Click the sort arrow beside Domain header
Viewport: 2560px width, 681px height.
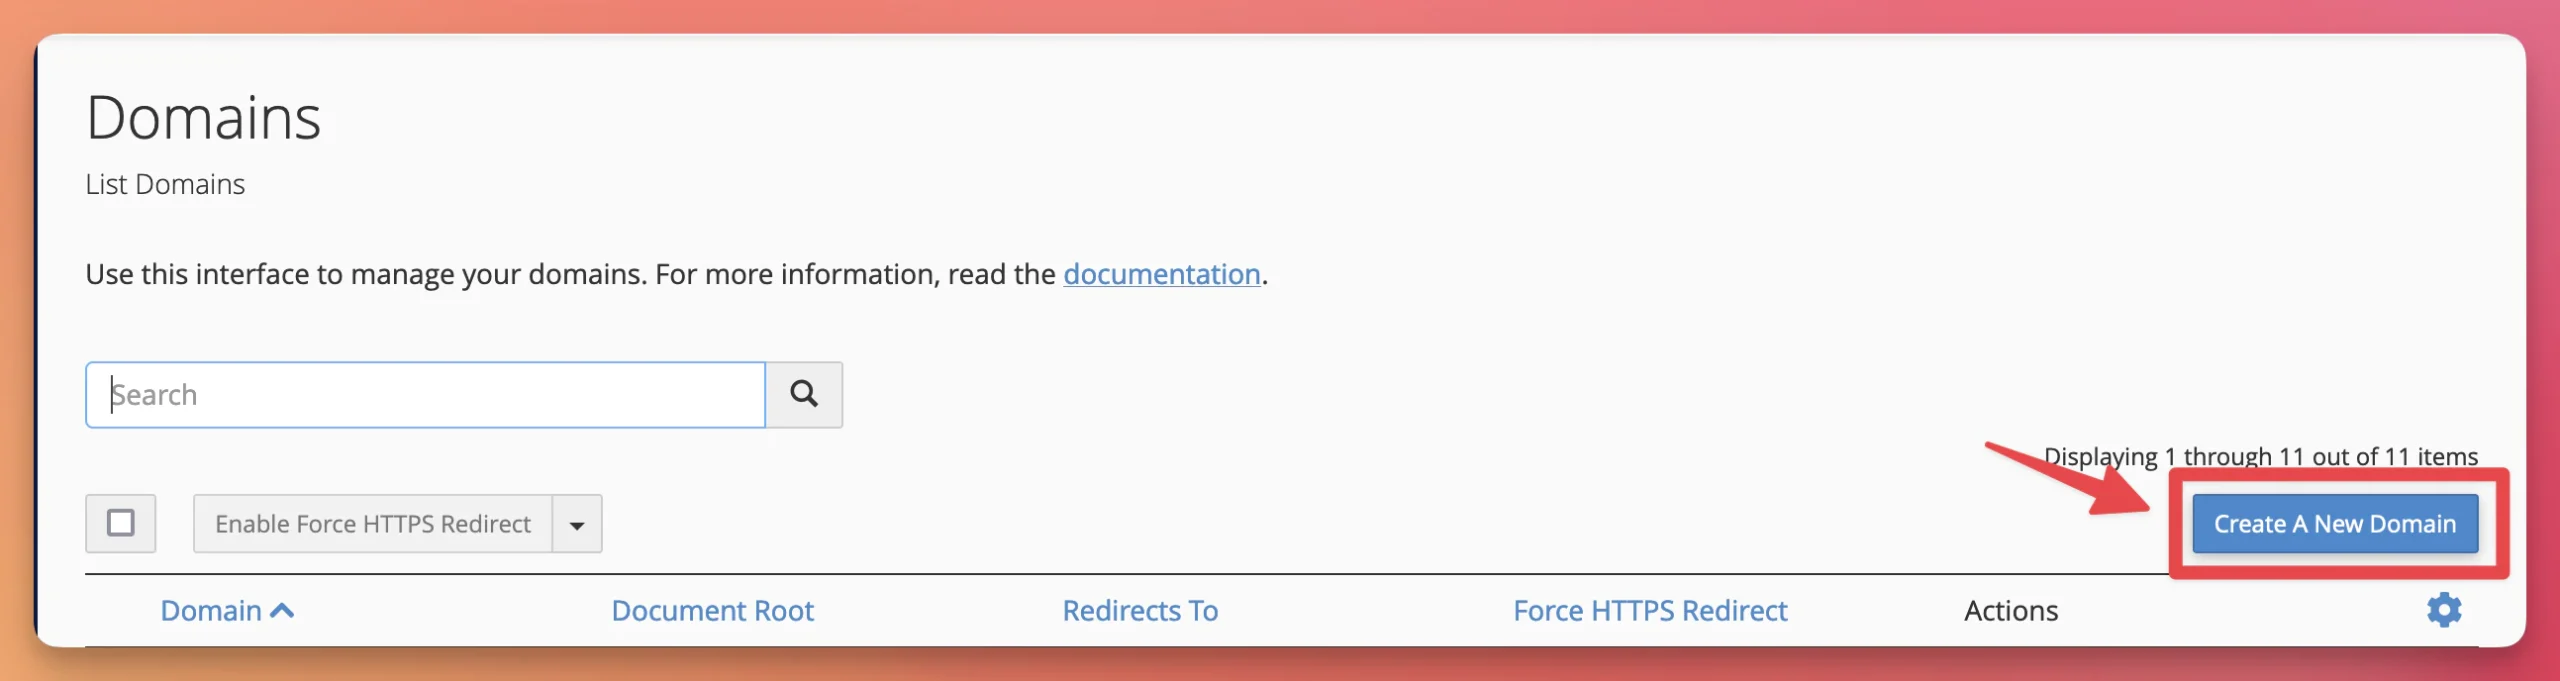pyautogui.click(x=283, y=610)
